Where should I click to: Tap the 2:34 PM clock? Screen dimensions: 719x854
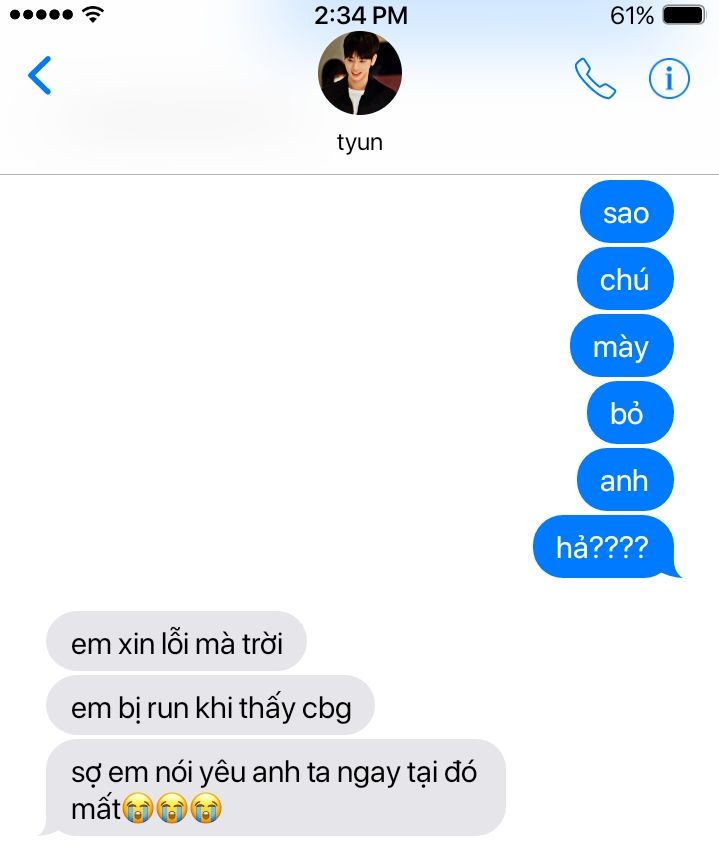tap(361, 15)
